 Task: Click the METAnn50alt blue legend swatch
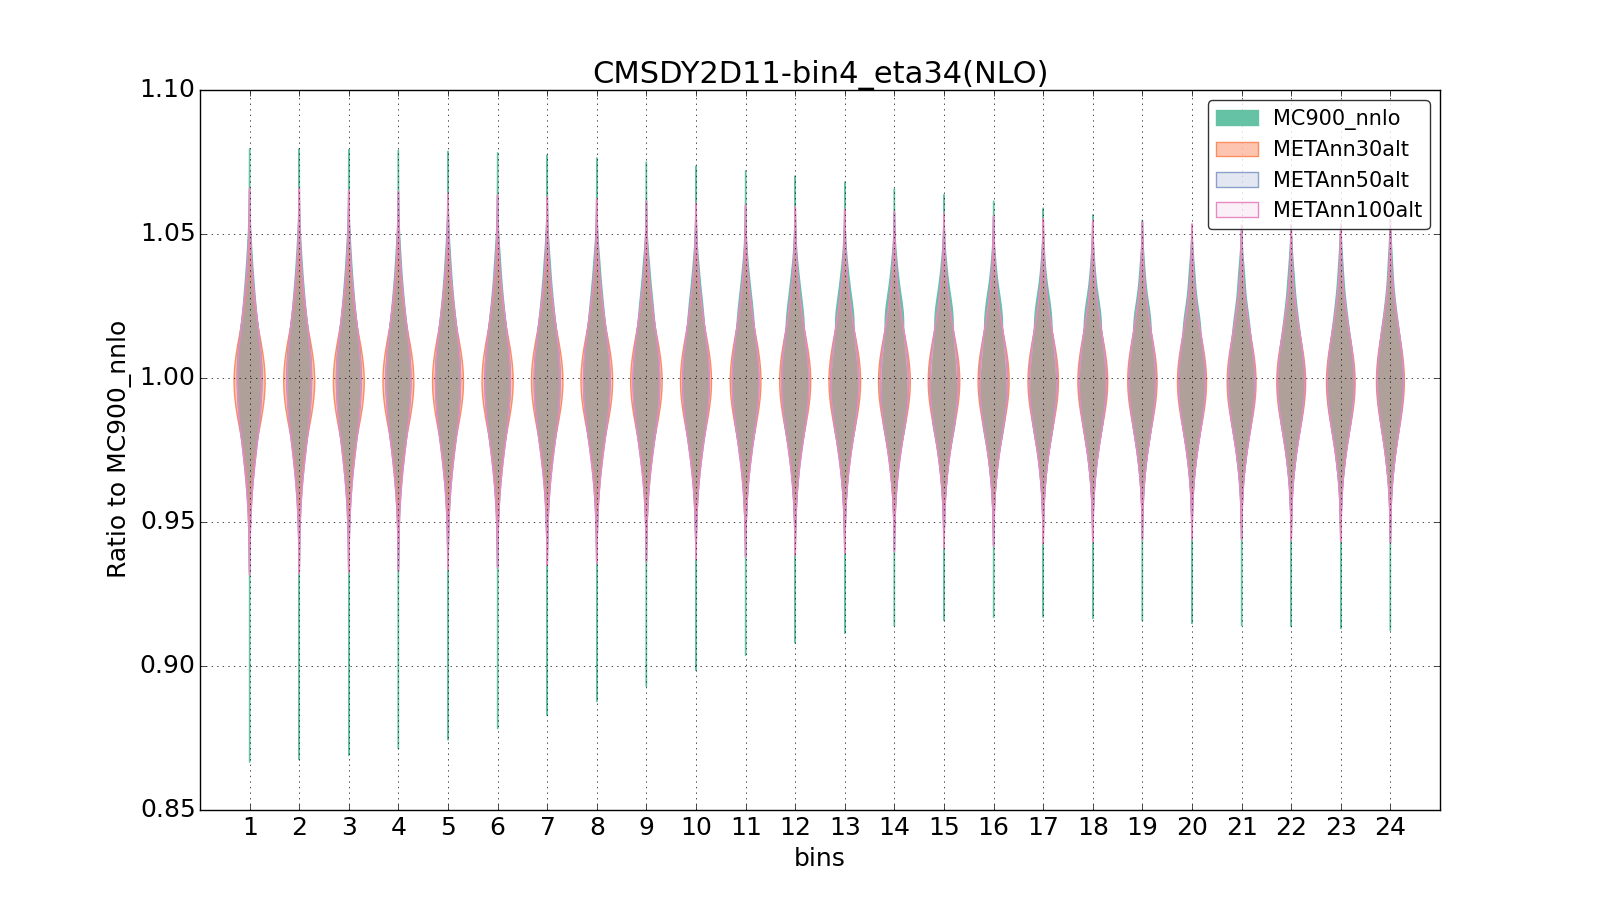coord(1237,180)
